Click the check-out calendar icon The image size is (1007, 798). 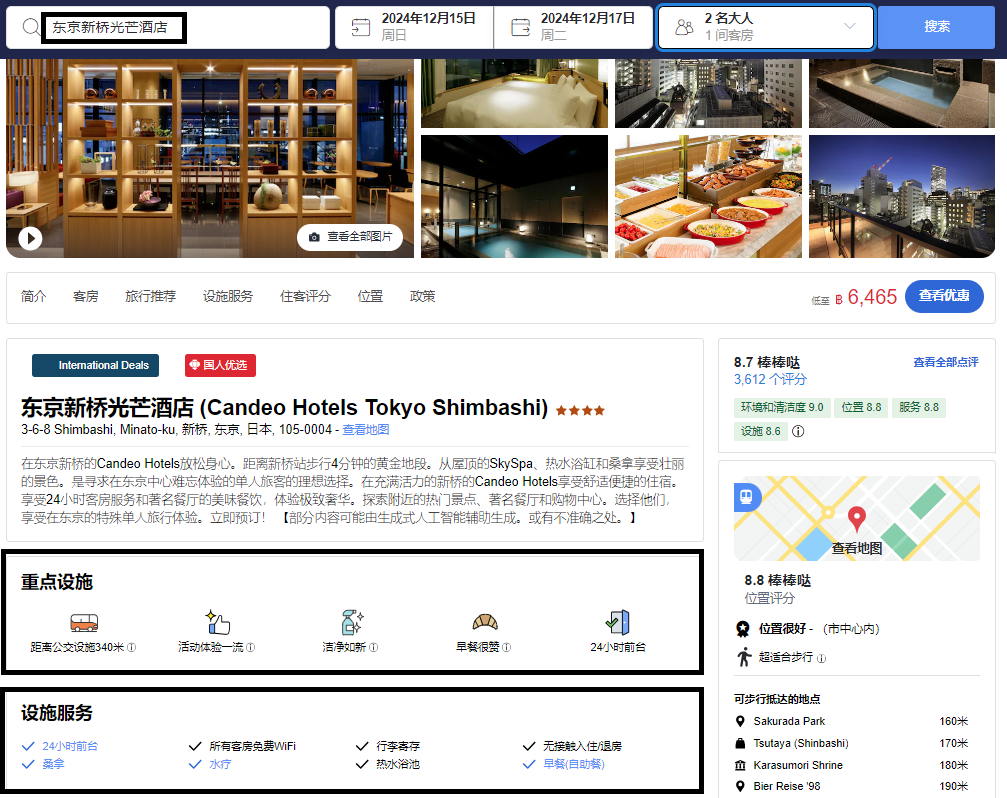click(520, 27)
